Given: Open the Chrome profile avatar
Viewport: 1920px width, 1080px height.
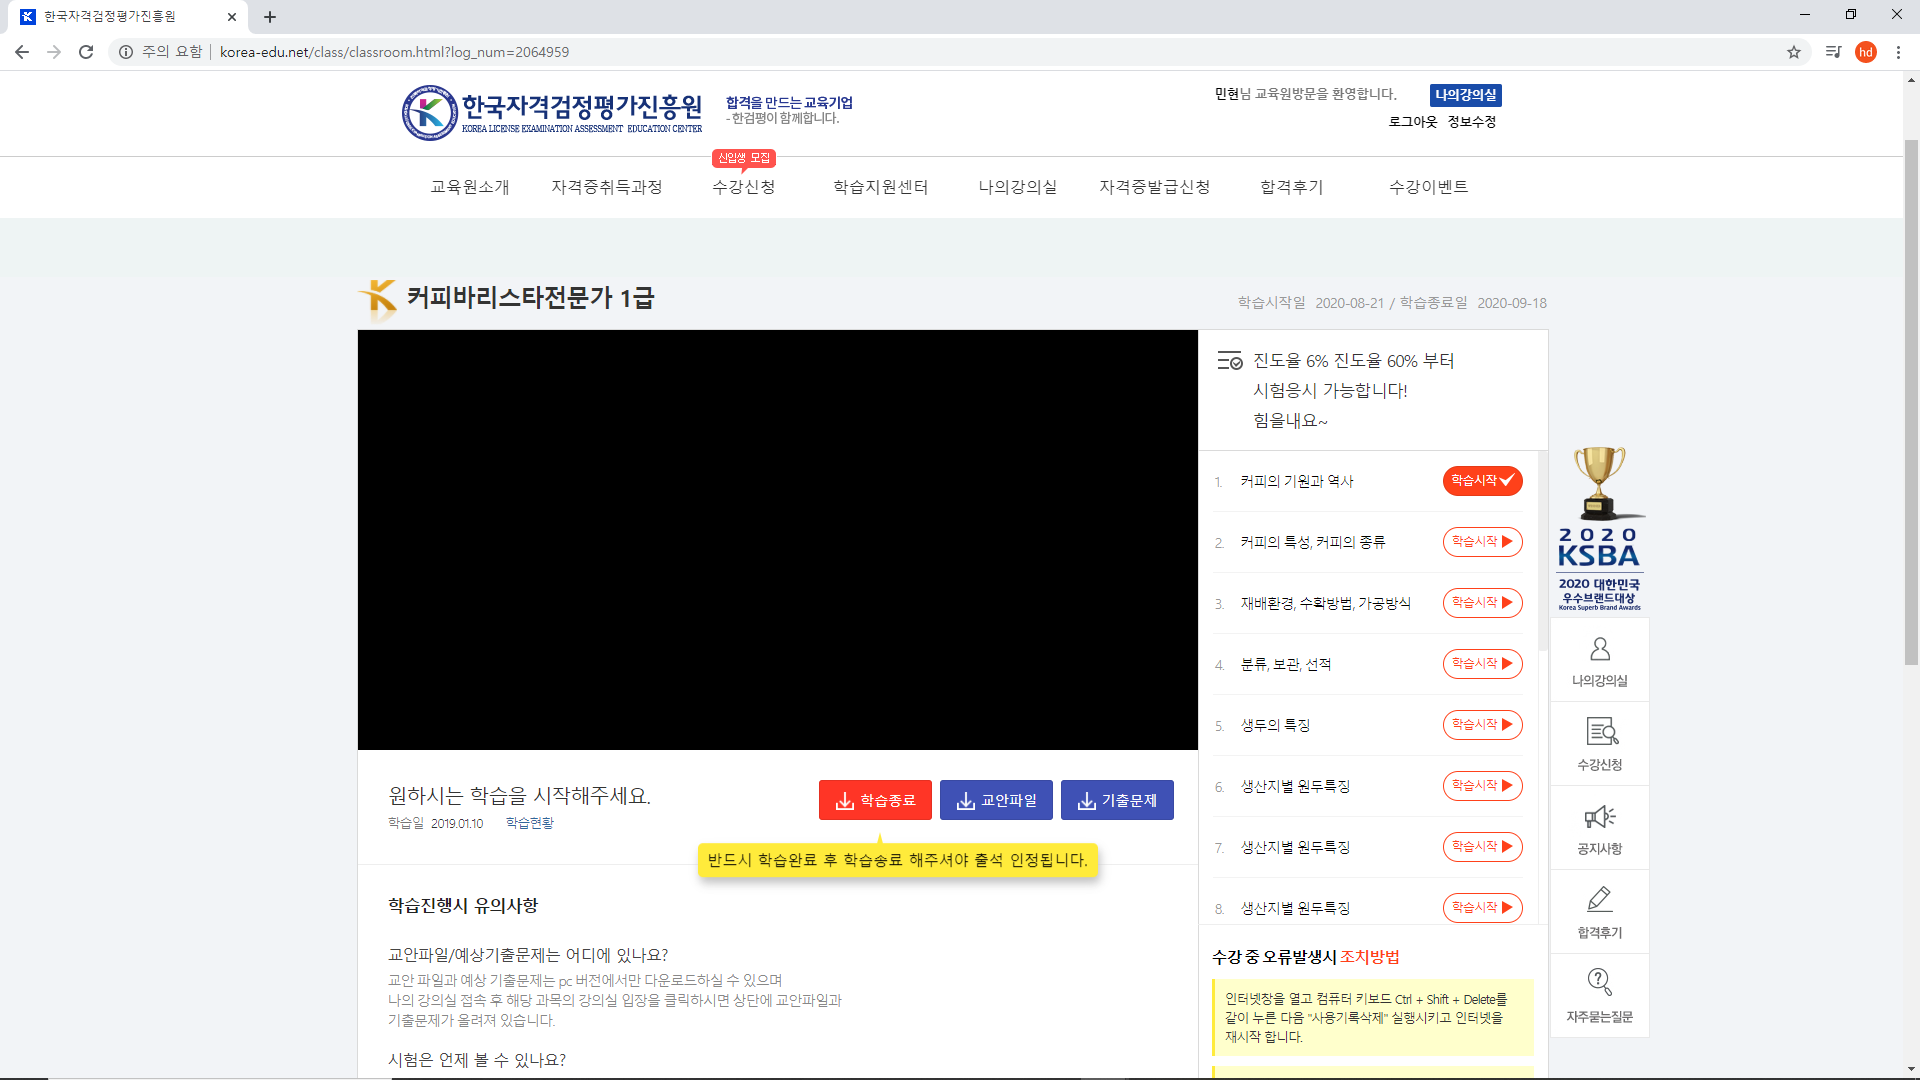Looking at the screenshot, I should [x=1866, y=52].
